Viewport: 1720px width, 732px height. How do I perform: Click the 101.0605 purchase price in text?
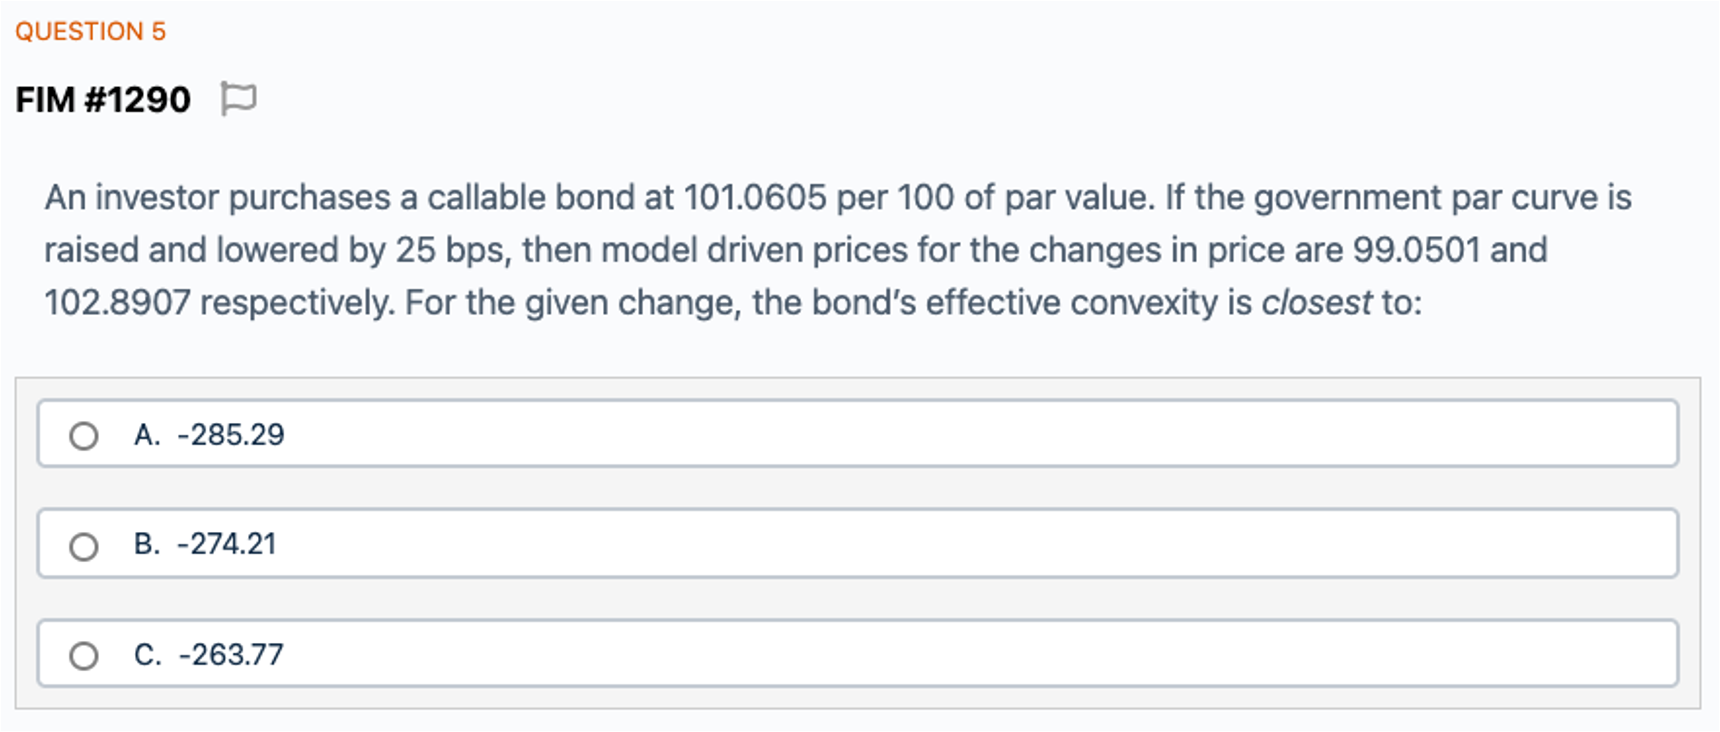(755, 197)
